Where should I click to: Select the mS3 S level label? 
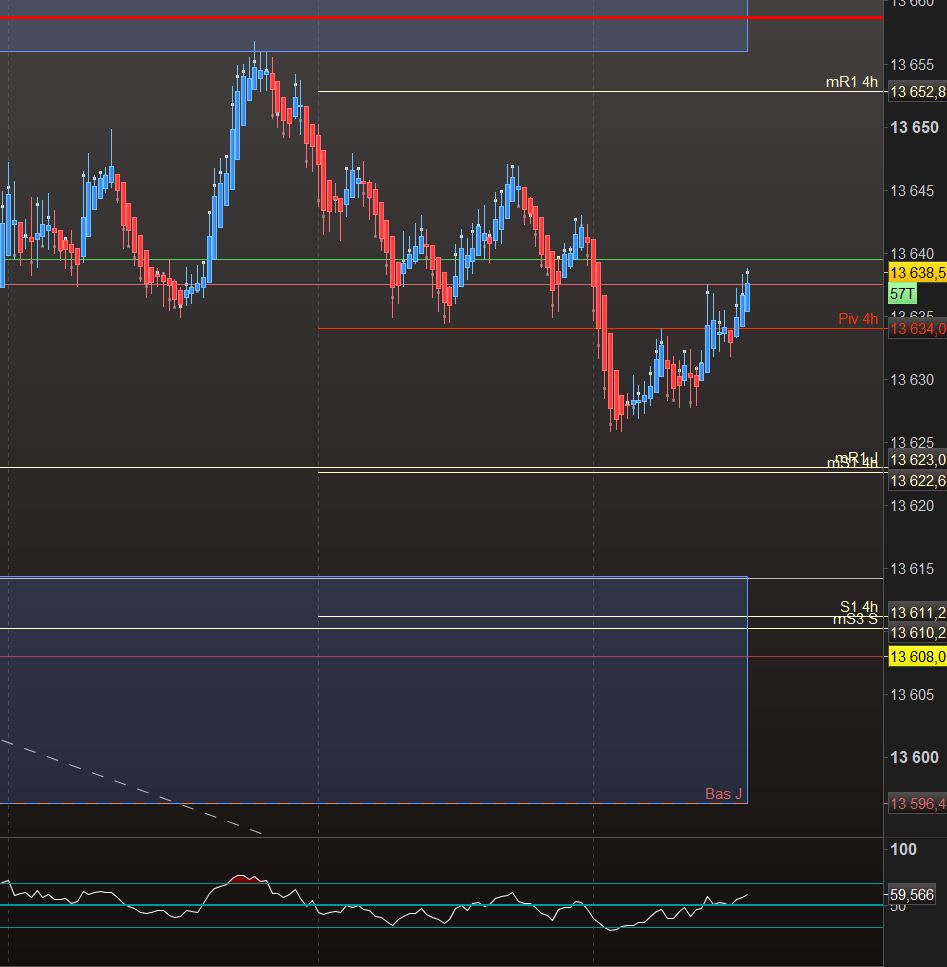pyautogui.click(x=855, y=619)
